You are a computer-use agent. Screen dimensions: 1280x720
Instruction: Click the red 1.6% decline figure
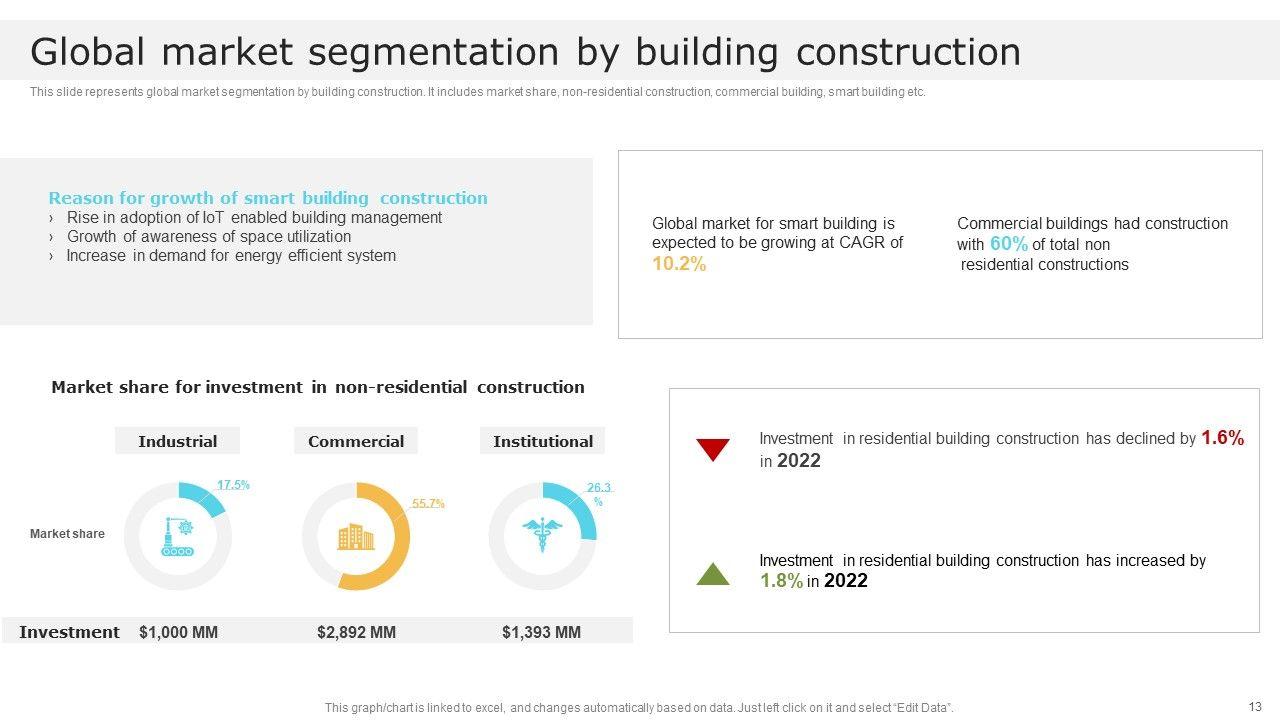(1222, 438)
